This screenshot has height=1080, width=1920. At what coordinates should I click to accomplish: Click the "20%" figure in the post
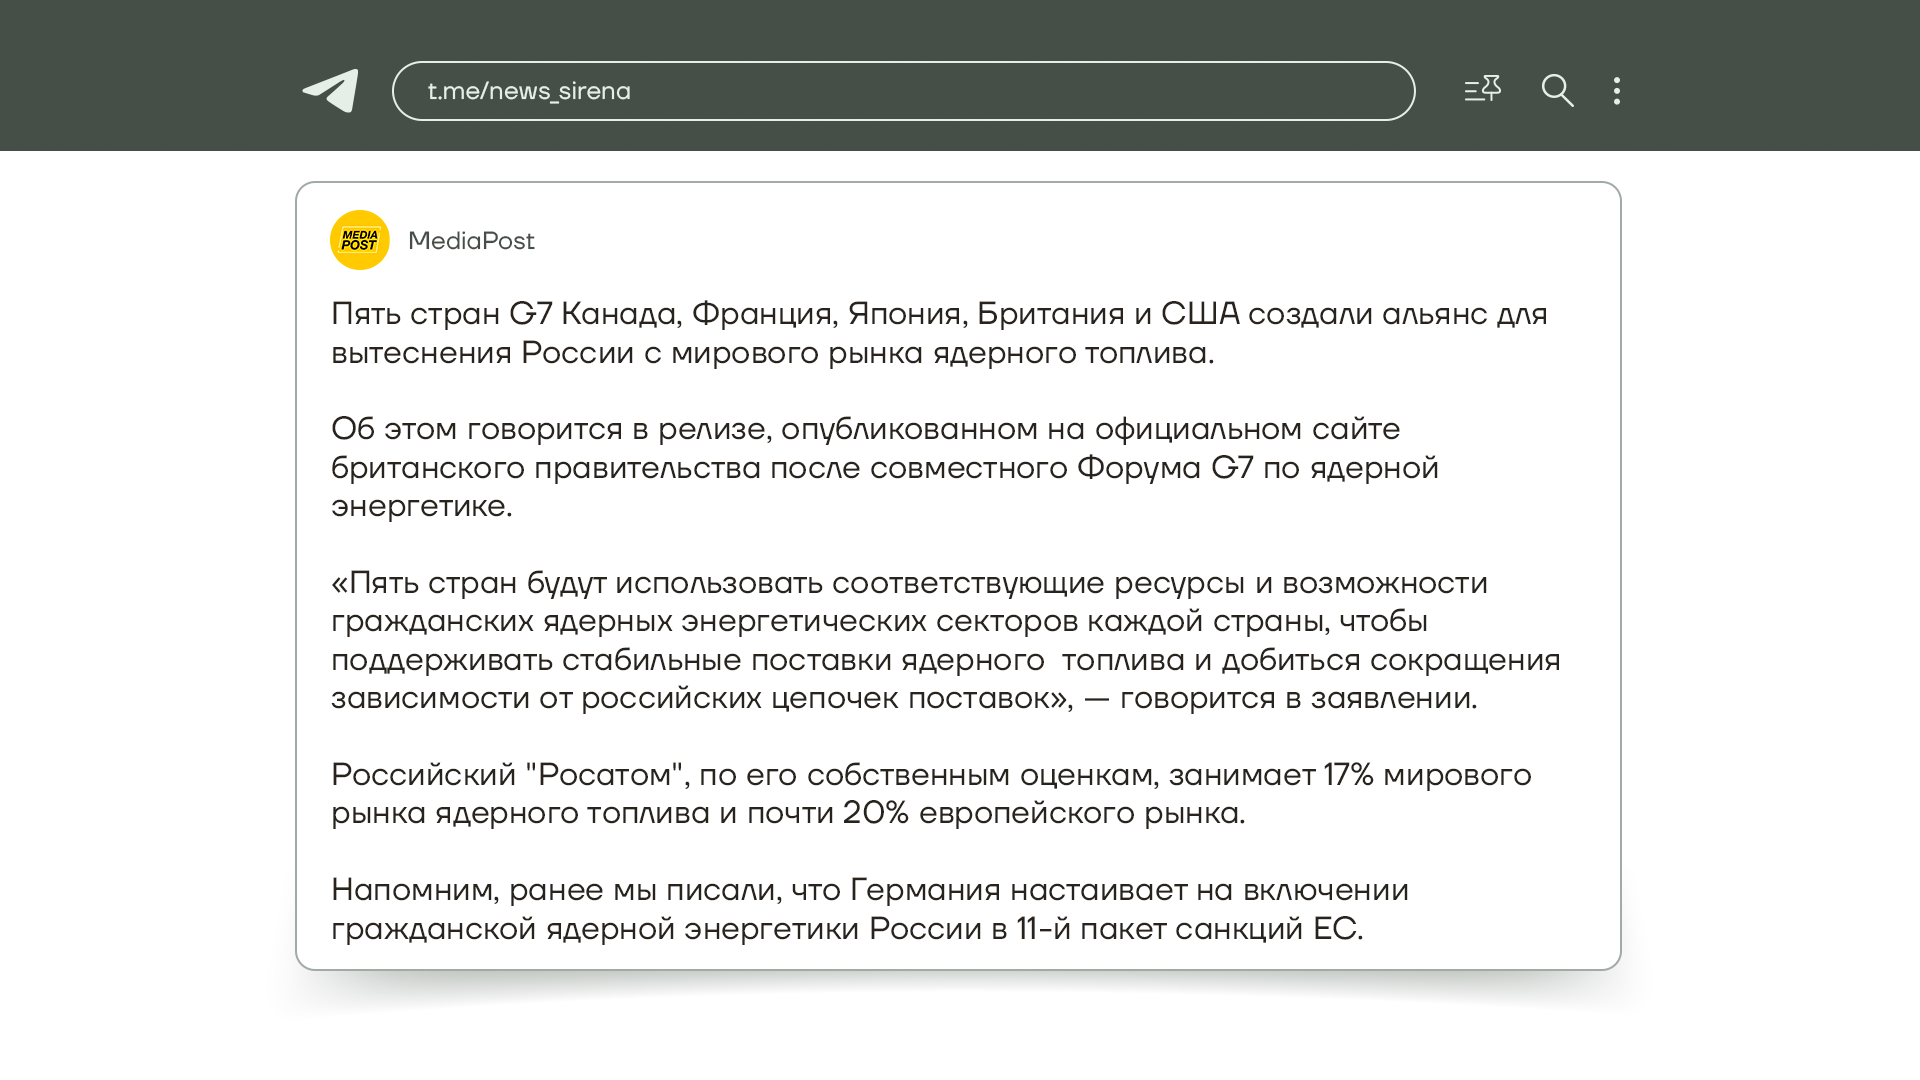click(875, 813)
